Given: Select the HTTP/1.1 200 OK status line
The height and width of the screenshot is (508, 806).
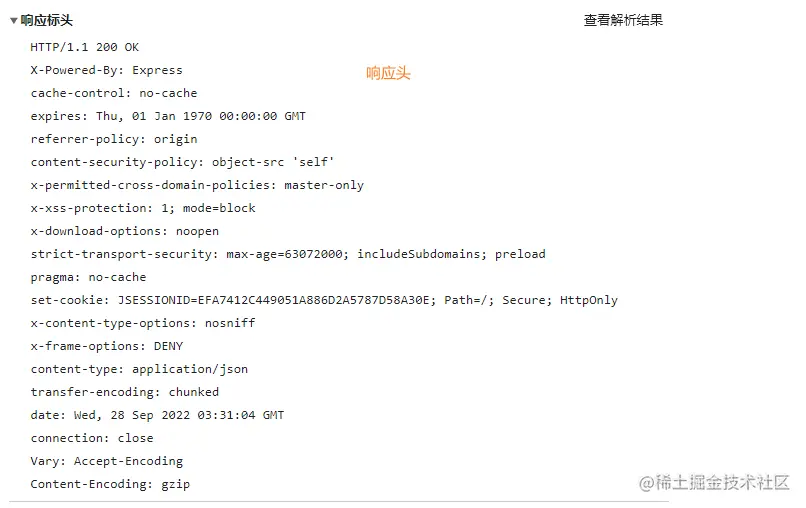Looking at the screenshot, I should point(85,47).
